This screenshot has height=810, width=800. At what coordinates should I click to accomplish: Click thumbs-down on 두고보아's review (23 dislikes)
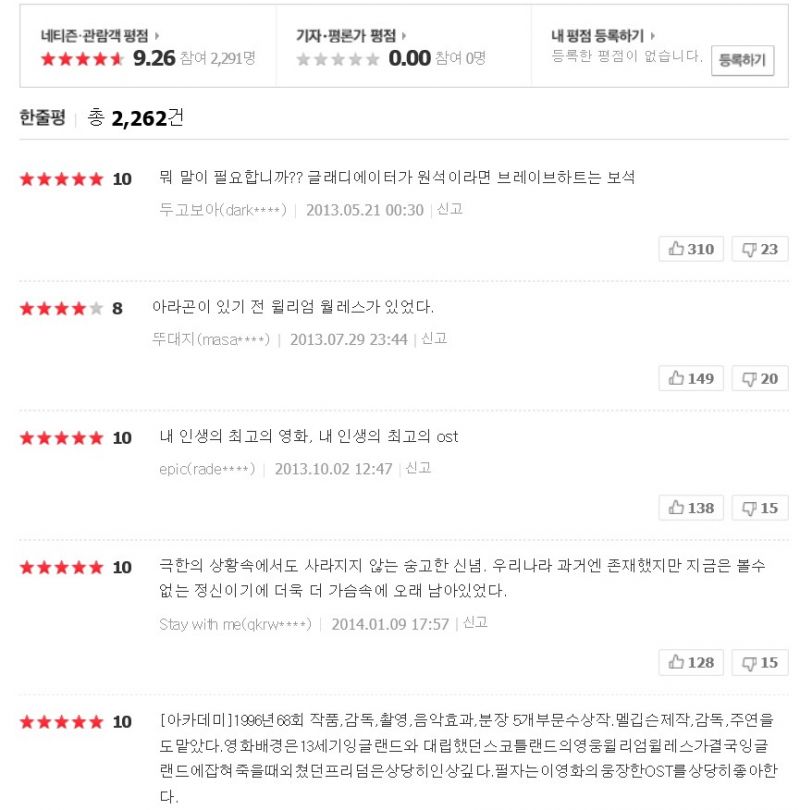click(x=759, y=249)
